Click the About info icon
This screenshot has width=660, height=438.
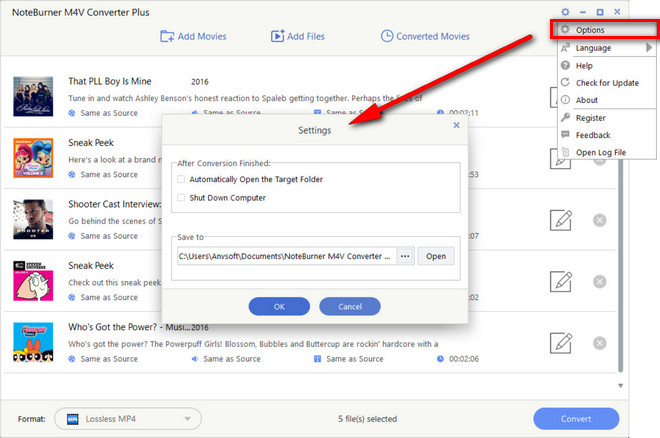pos(565,100)
